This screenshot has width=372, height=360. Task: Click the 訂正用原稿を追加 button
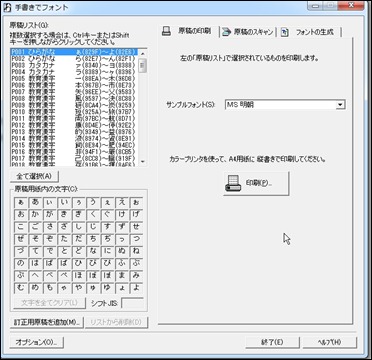(47, 322)
